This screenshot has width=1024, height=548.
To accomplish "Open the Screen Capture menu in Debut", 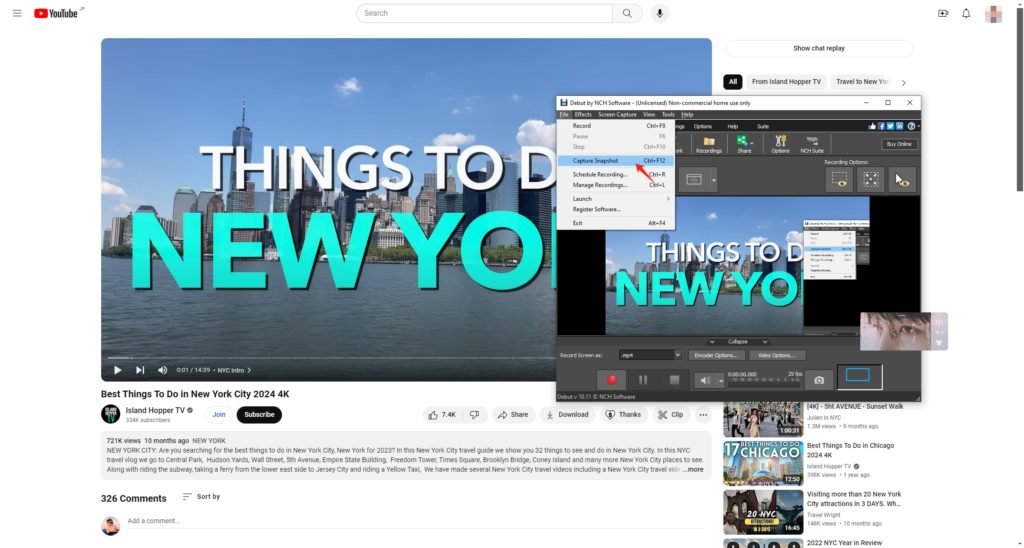I will pos(617,114).
